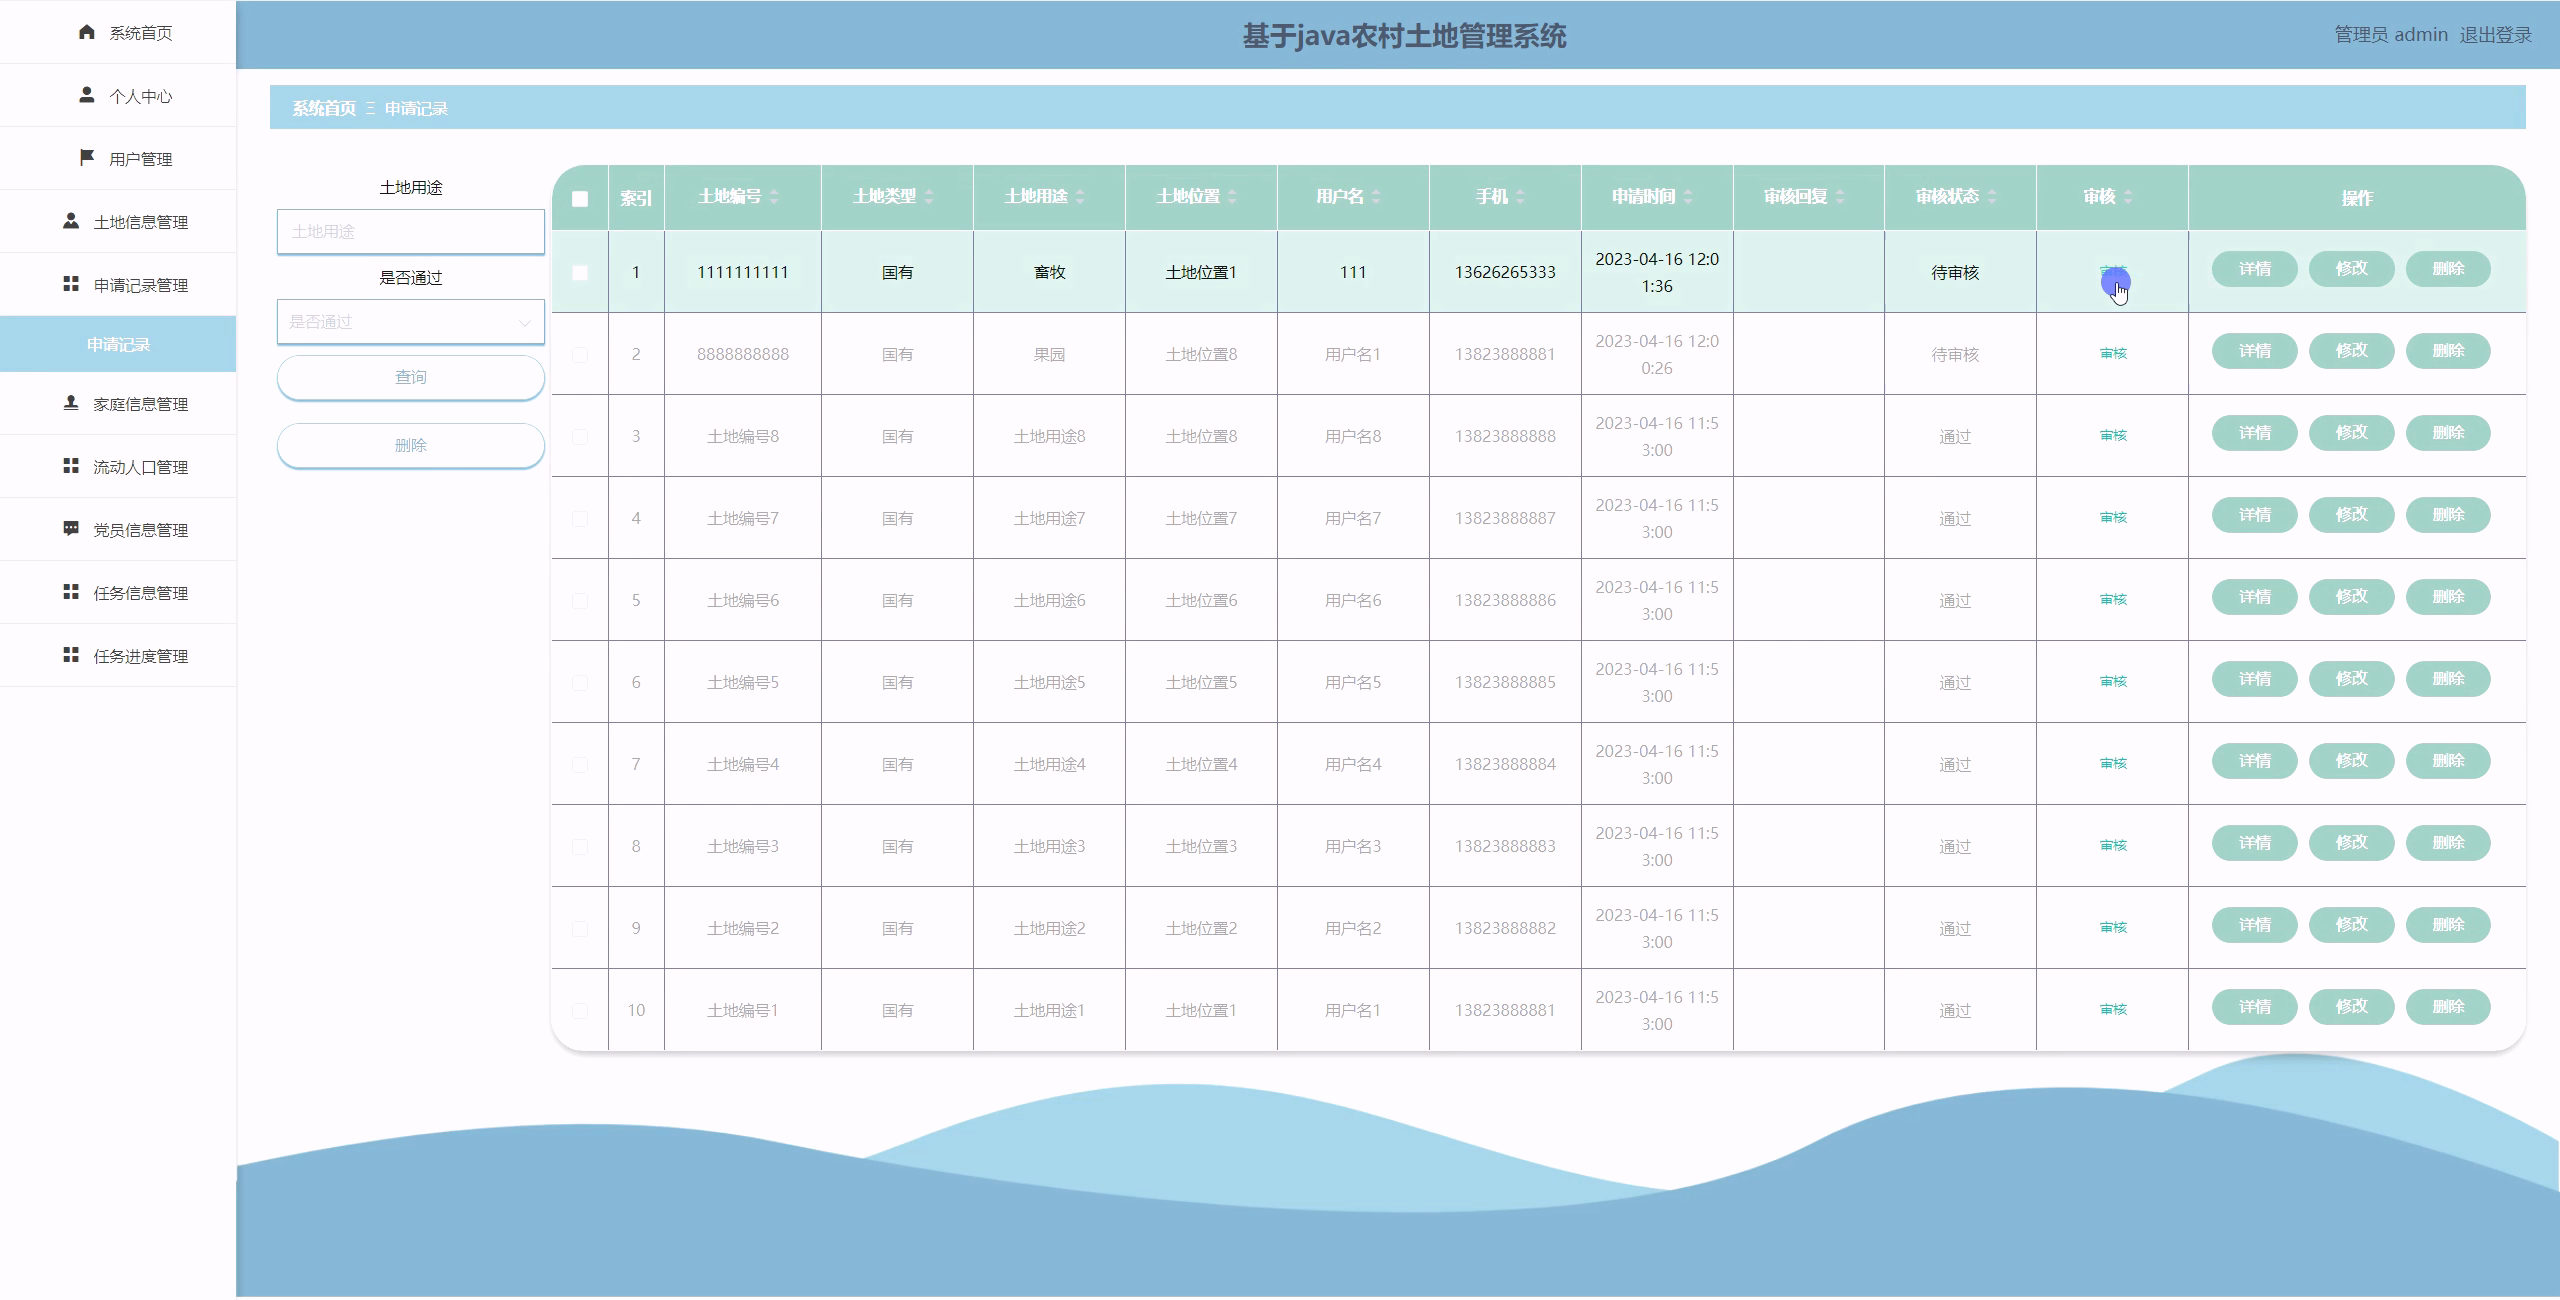2560x1300 pixels.
Task: Select the speech bubble icon for 党员信息管理
Action: click(70, 528)
